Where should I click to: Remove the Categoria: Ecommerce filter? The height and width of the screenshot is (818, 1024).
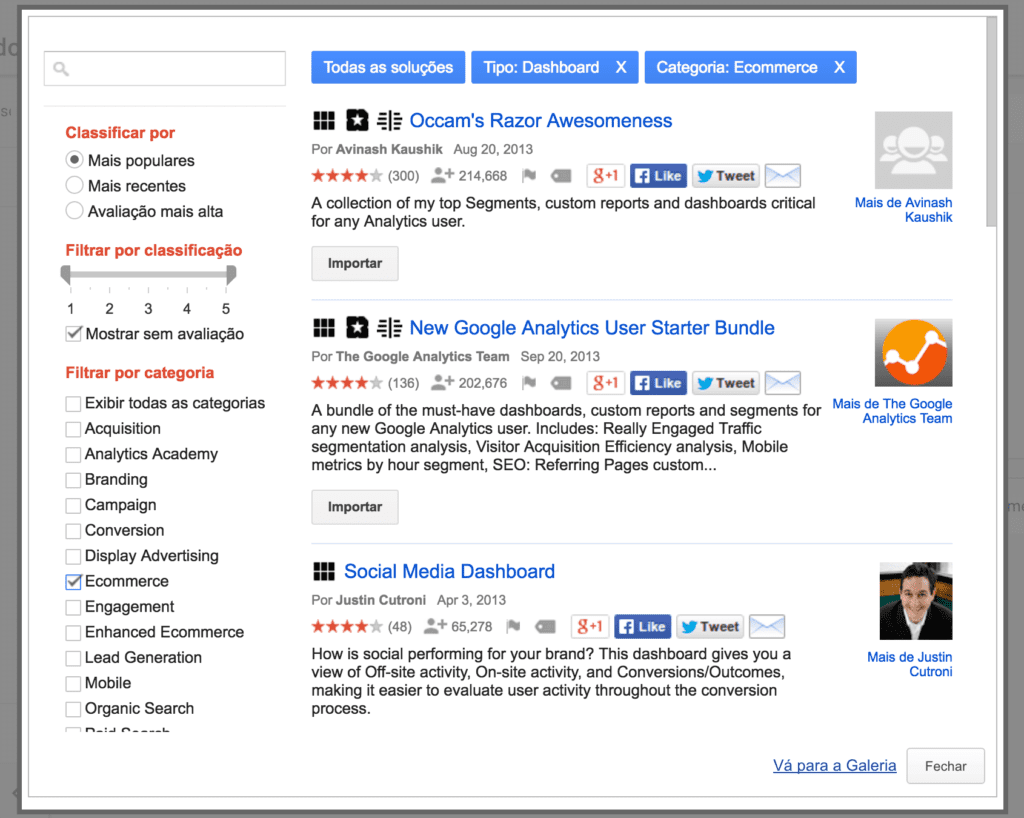[x=839, y=67]
